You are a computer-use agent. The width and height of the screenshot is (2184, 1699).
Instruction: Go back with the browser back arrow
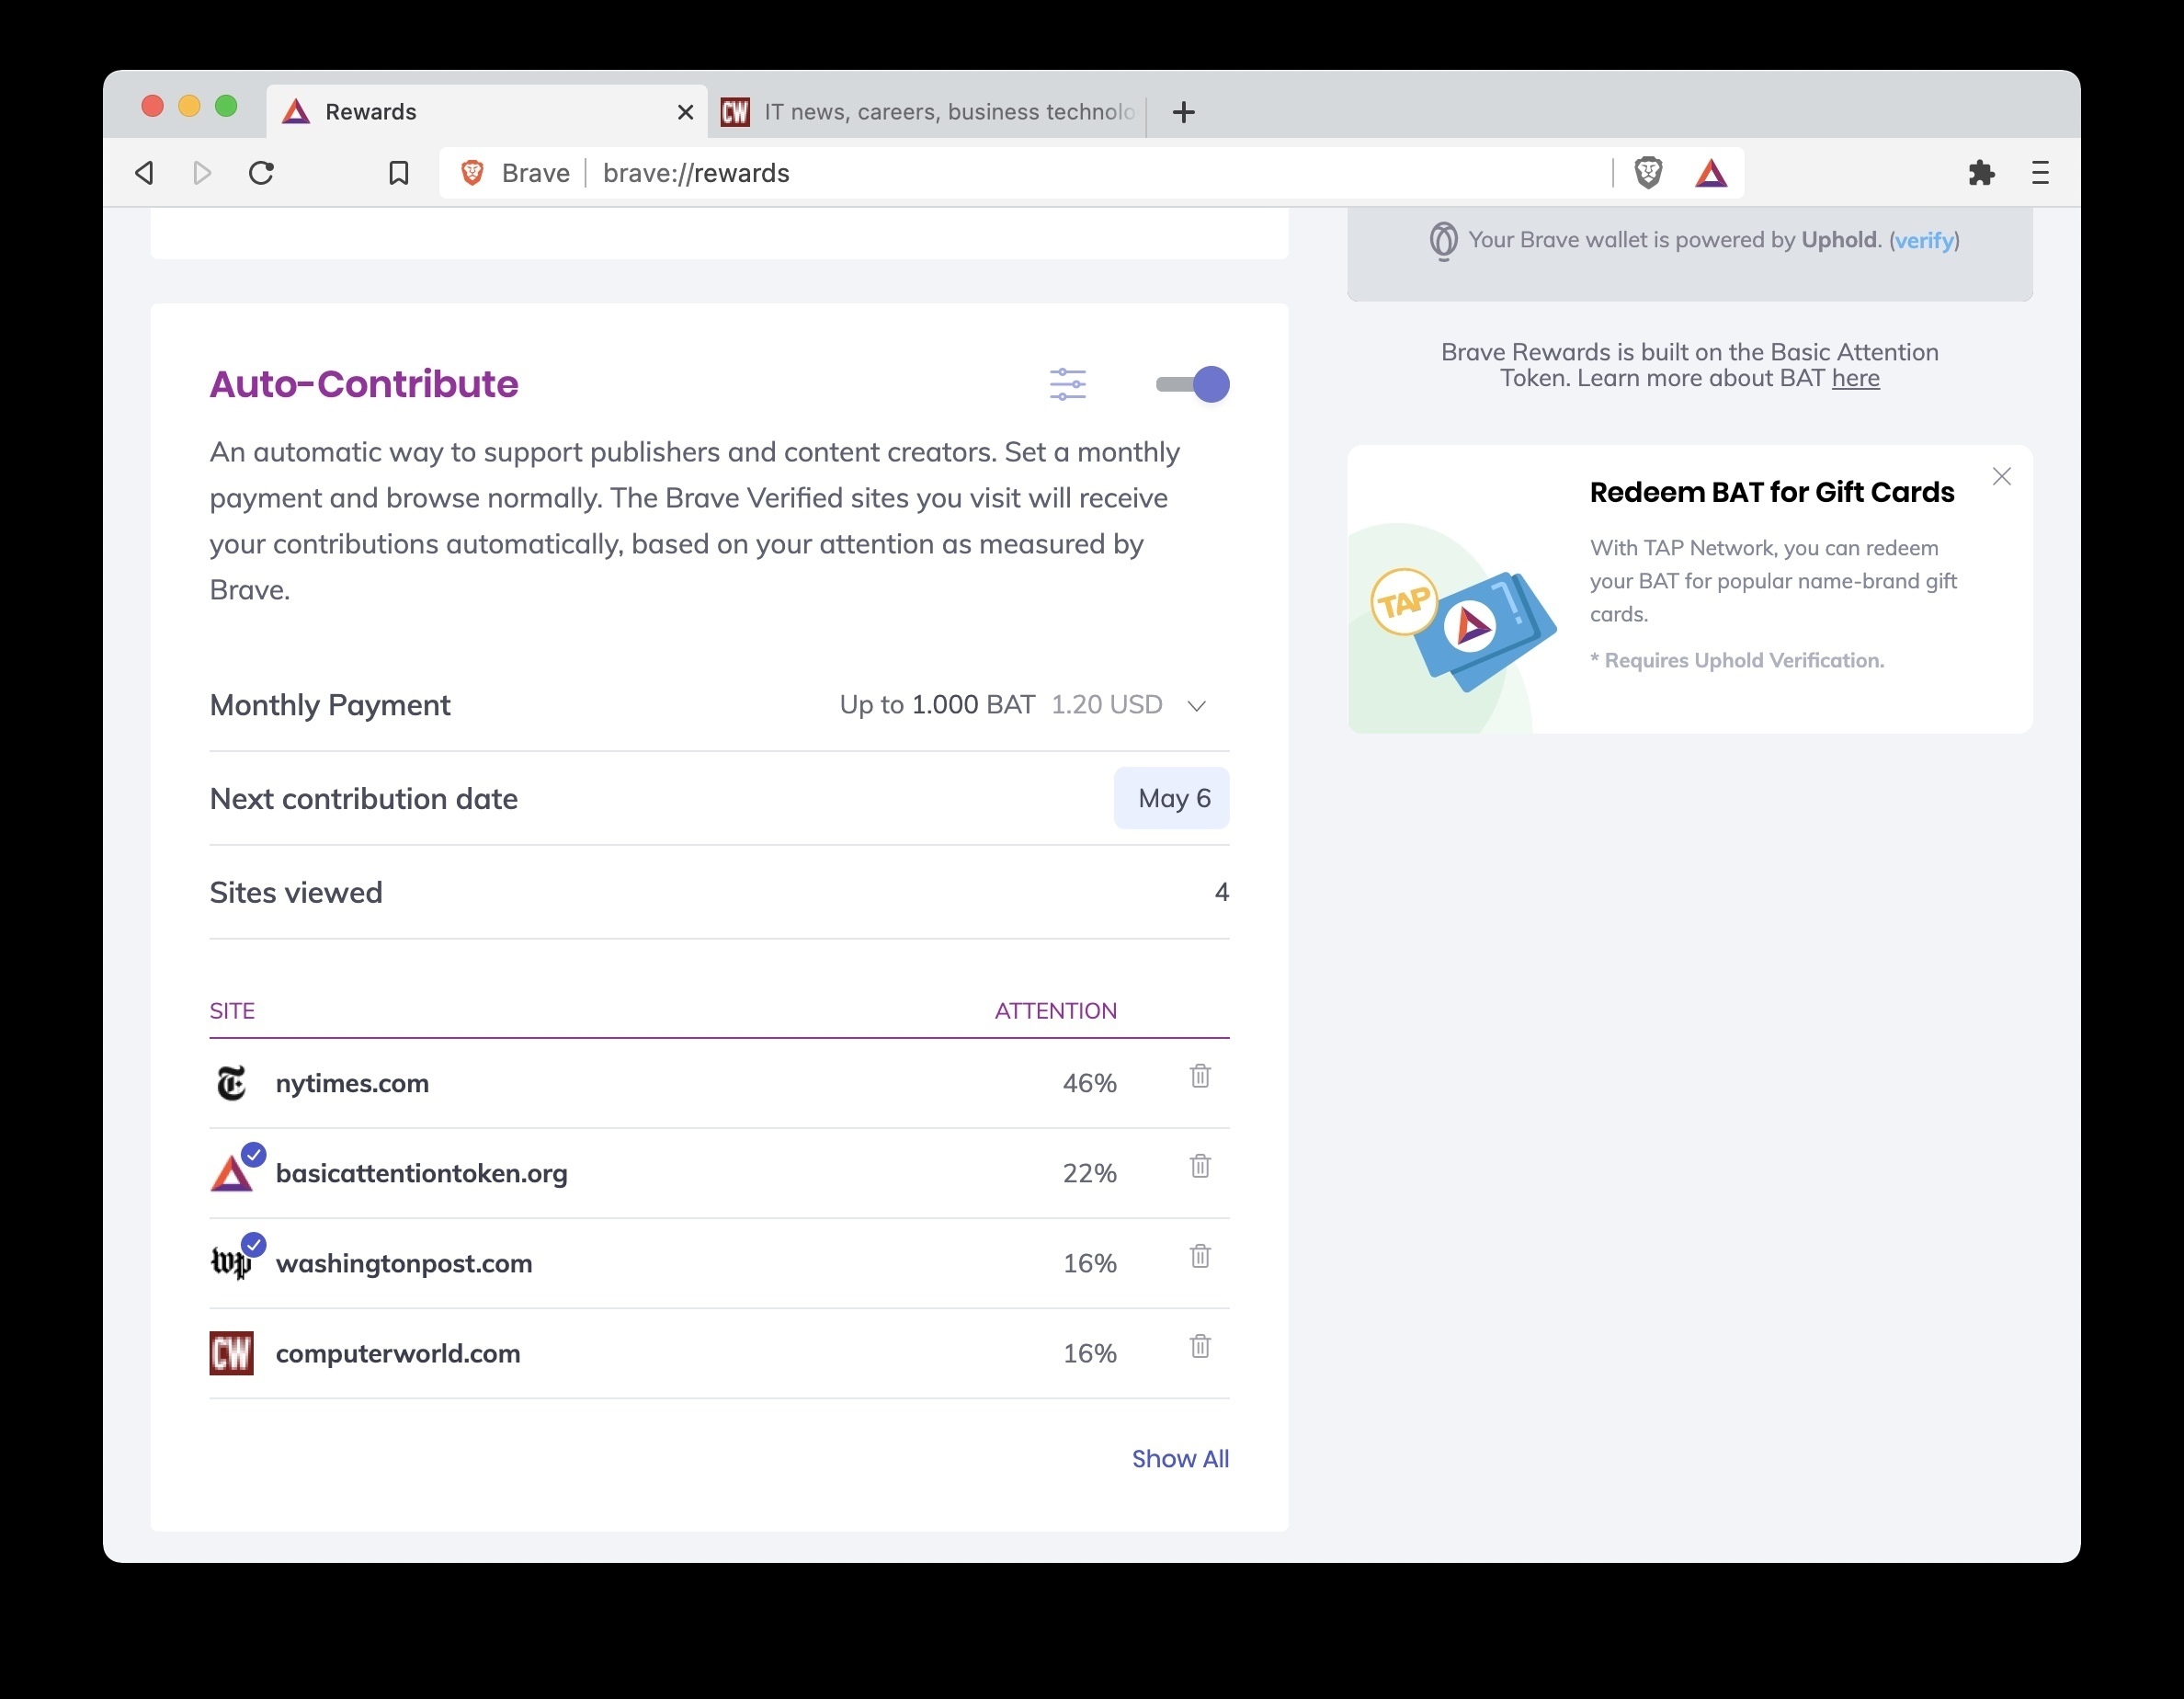[145, 173]
